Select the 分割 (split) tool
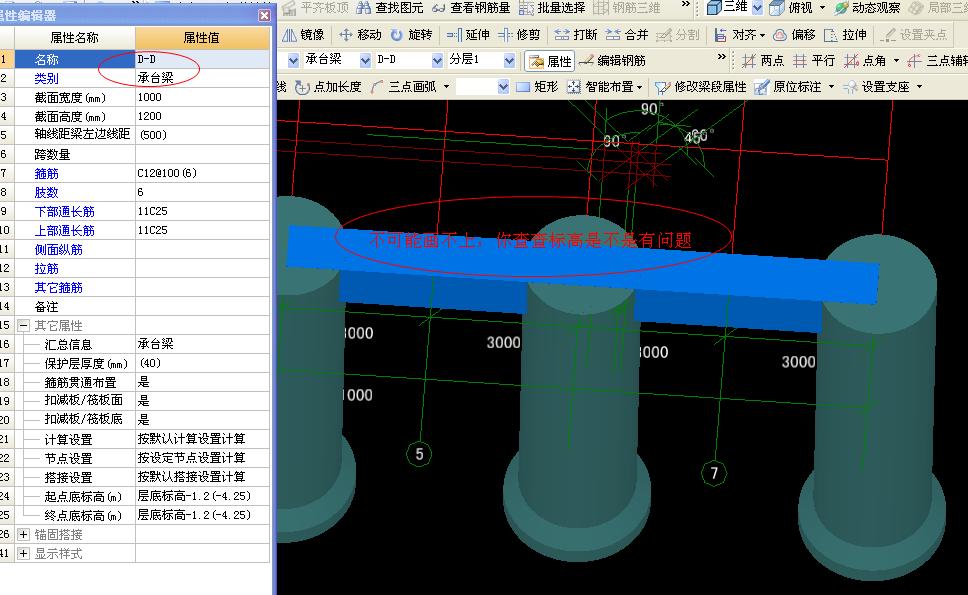The width and height of the screenshot is (968, 595). pyautogui.click(x=677, y=35)
